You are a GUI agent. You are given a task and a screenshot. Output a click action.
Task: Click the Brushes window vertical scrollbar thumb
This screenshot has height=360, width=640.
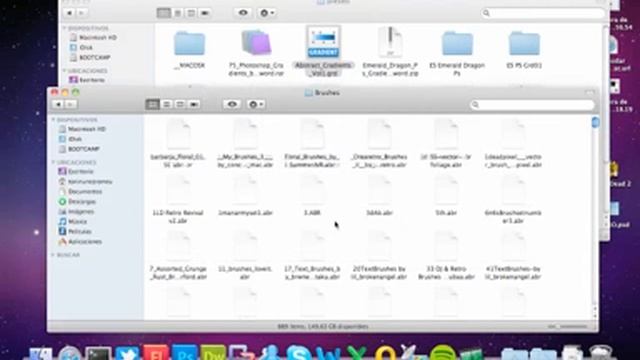(x=595, y=122)
